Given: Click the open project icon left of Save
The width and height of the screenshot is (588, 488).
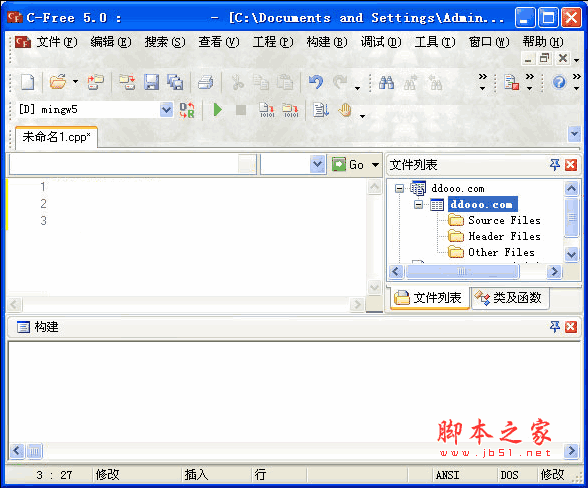Looking at the screenshot, I should (128, 82).
